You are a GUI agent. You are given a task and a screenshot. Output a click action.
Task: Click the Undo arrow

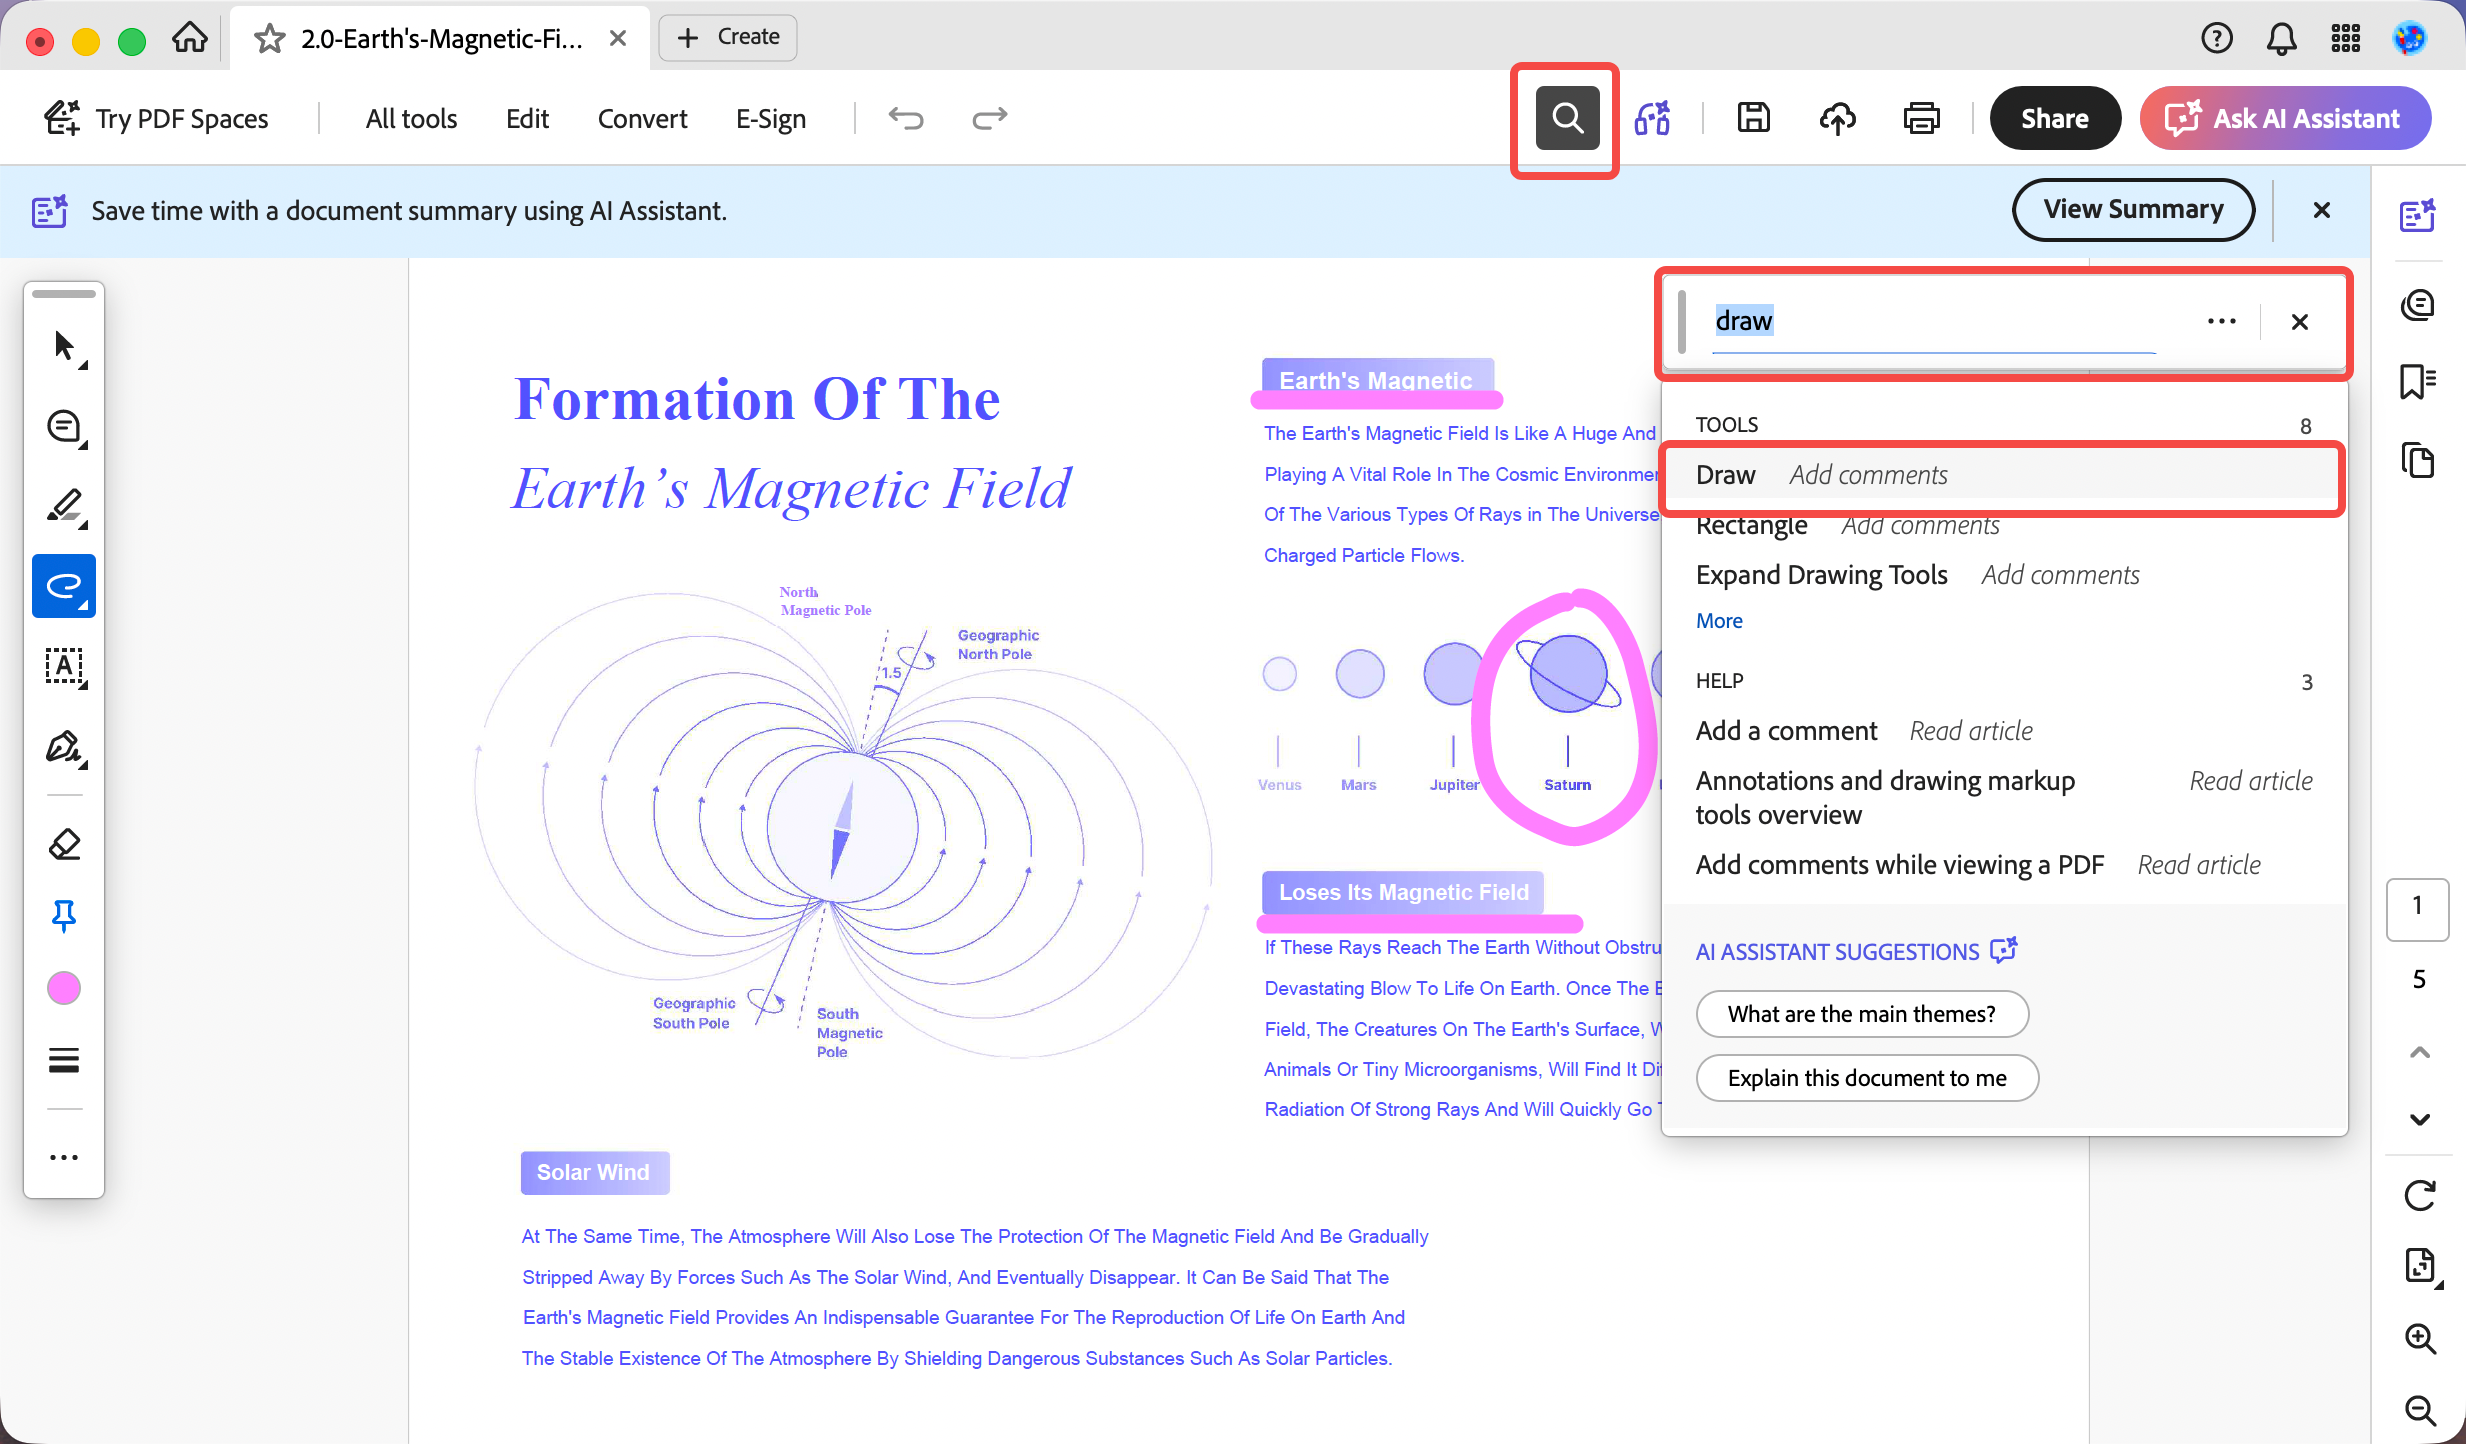[x=906, y=118]
